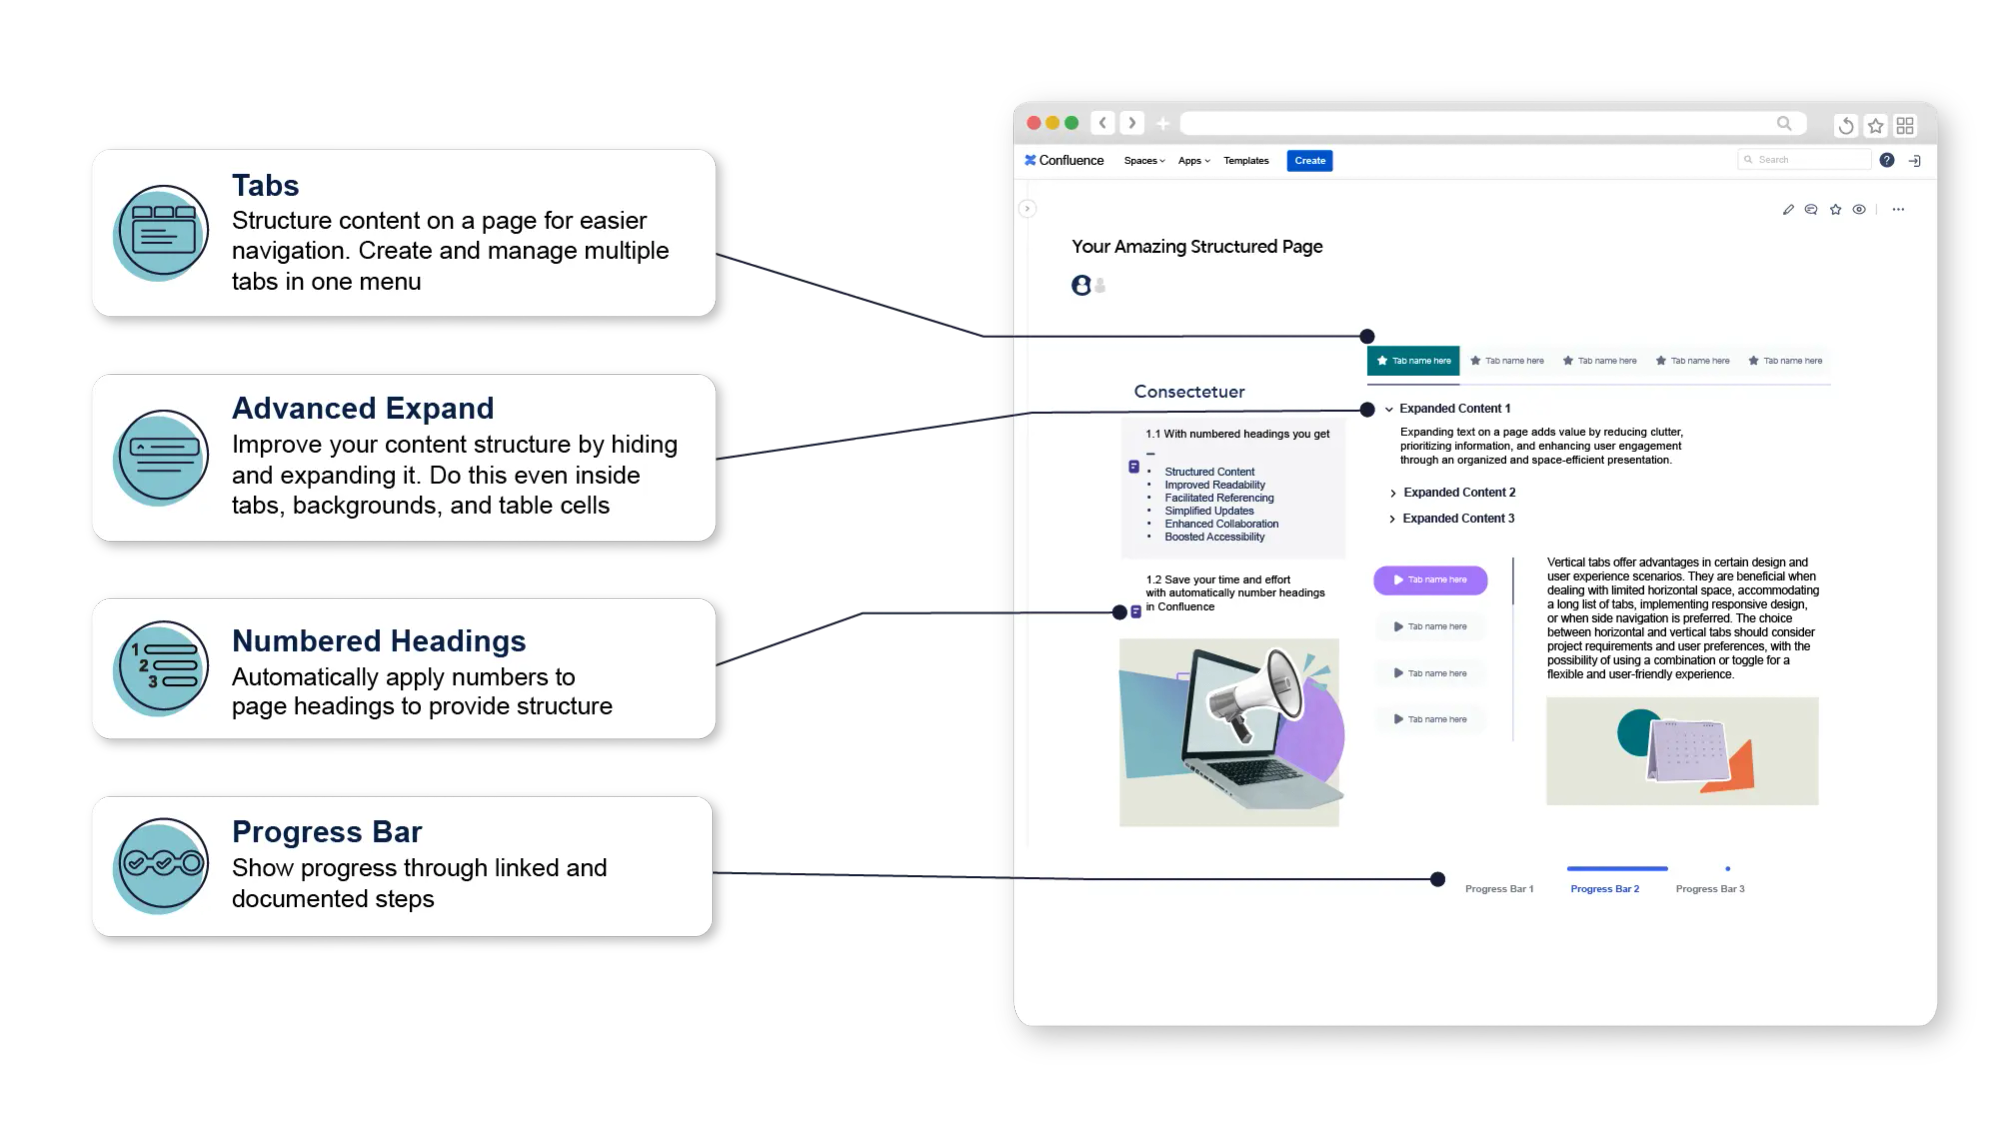Viewport: 2000px width, 1125px height.
Task: Open the Apps dropdown menu
Action: 1190,161
